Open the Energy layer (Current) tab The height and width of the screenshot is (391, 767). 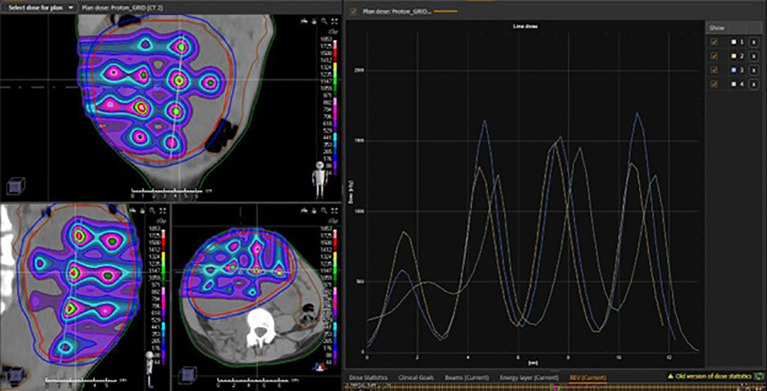[x=529, y=377]
